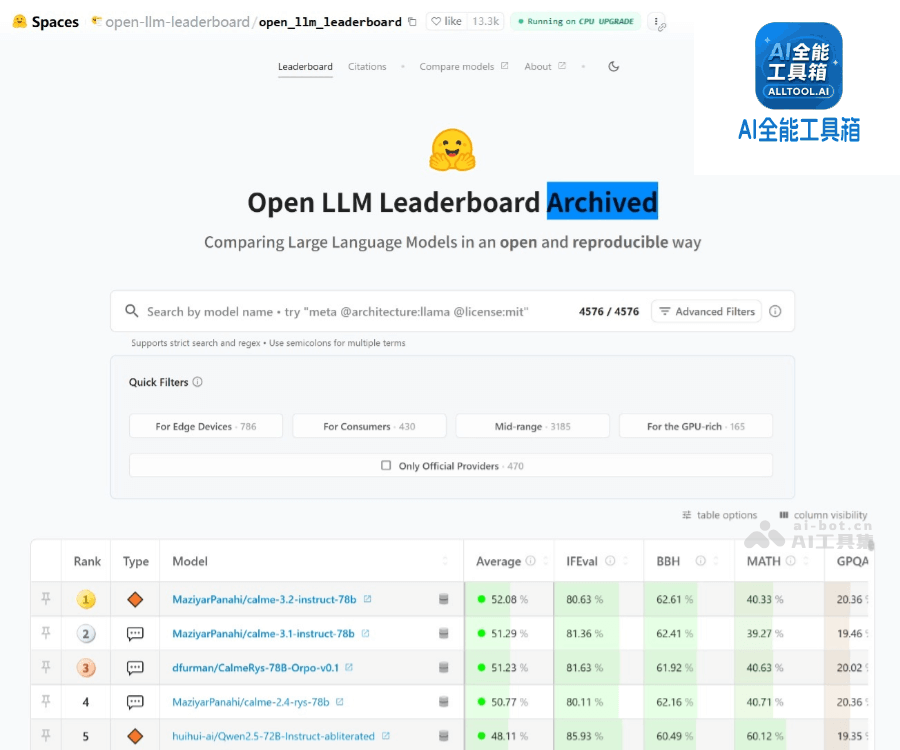Open table options menu
The image size is (900, 750).
(x=720, y=515)
